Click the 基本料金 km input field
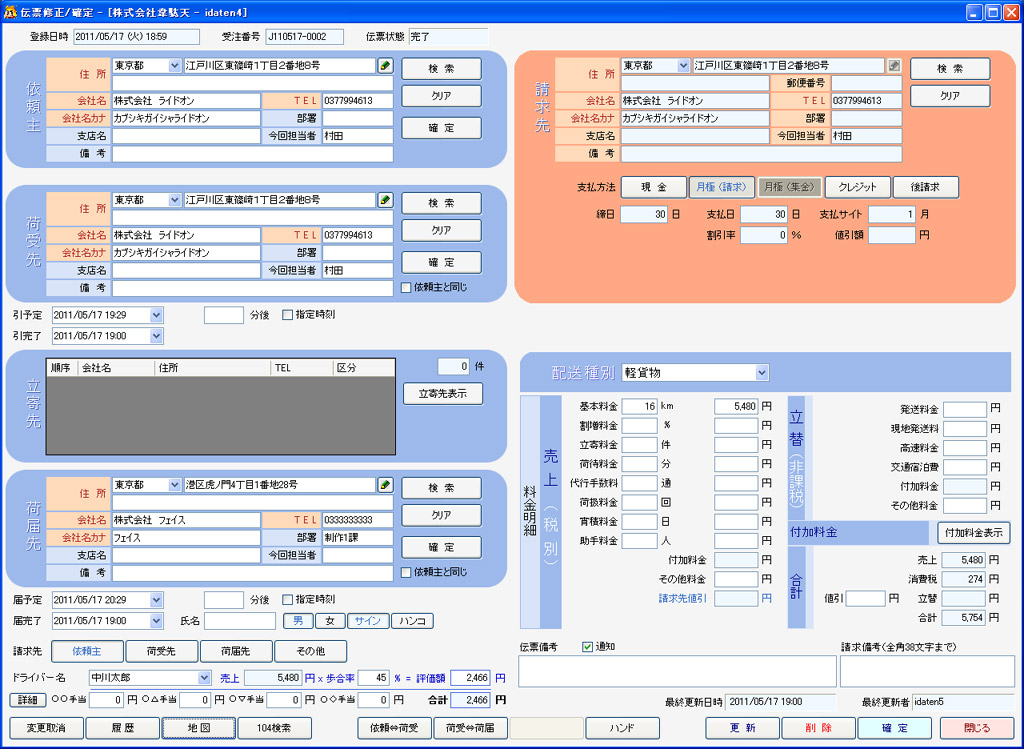Image resolution: width=1024 pixels, height=749 pixels. [639, 407]
